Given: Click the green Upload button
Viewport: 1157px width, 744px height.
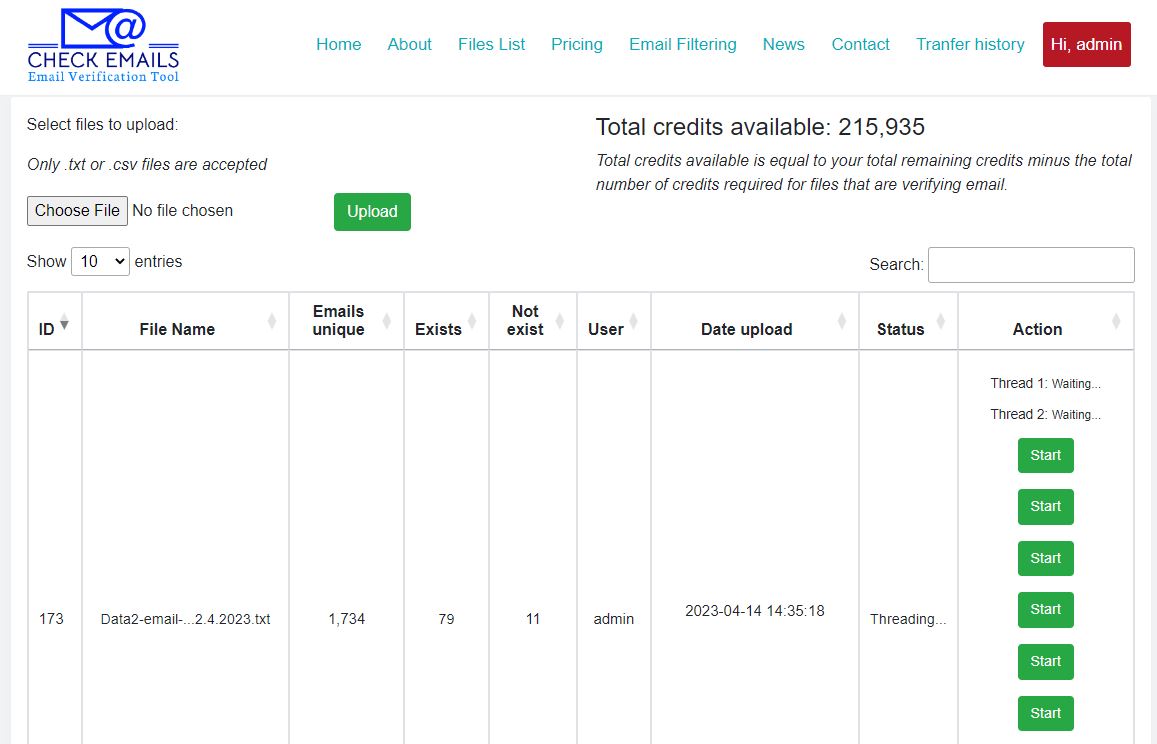Looking at the screenshot, I should pyautogui.click(x=372, y=212).
